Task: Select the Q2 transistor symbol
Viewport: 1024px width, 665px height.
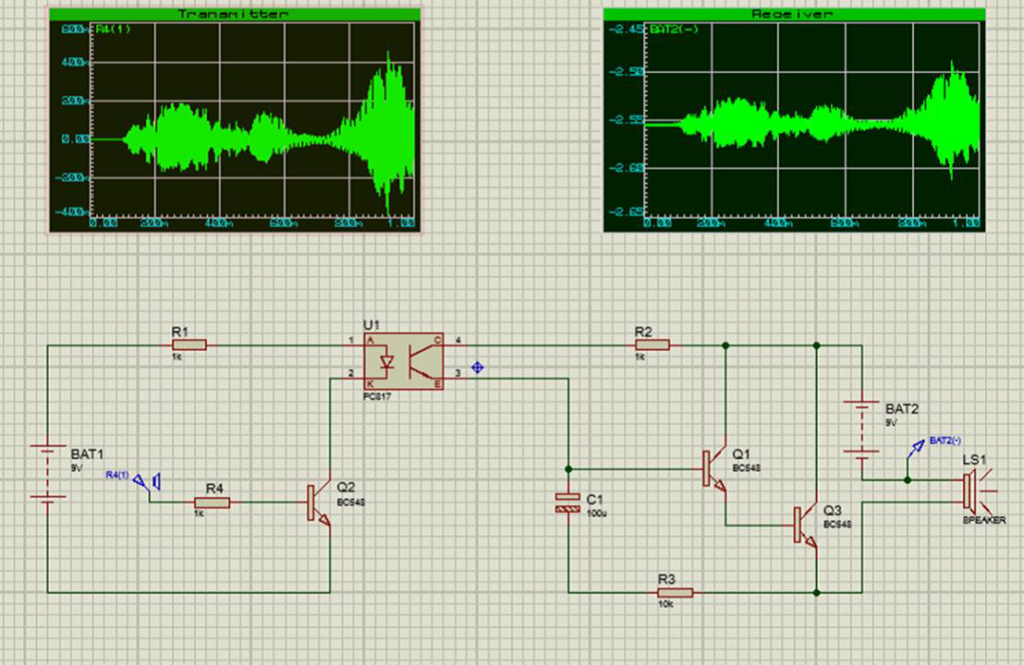Action: click(x=319, y=502)
